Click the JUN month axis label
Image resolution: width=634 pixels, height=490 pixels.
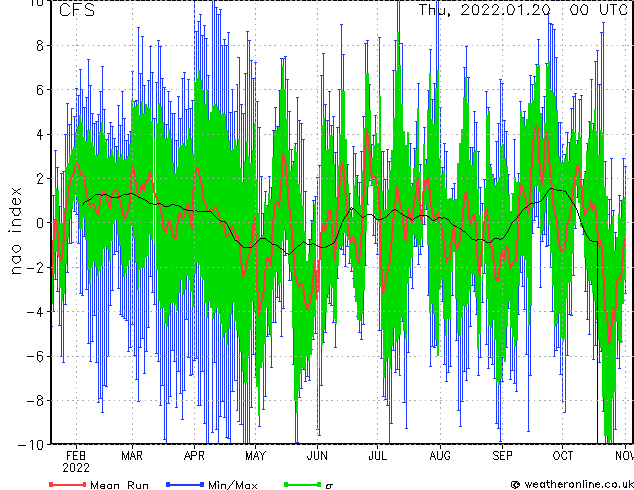tap(317, 456)
